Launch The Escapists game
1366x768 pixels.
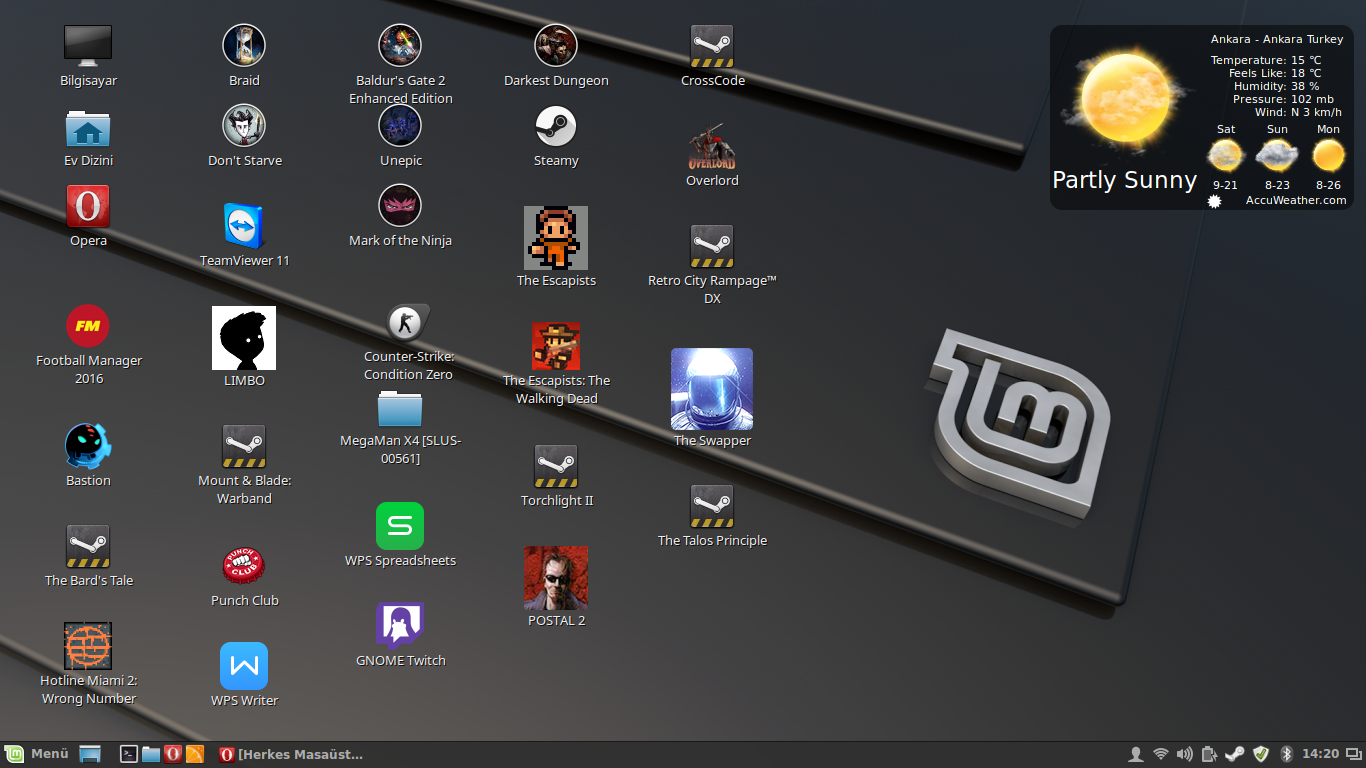point(556,238)
